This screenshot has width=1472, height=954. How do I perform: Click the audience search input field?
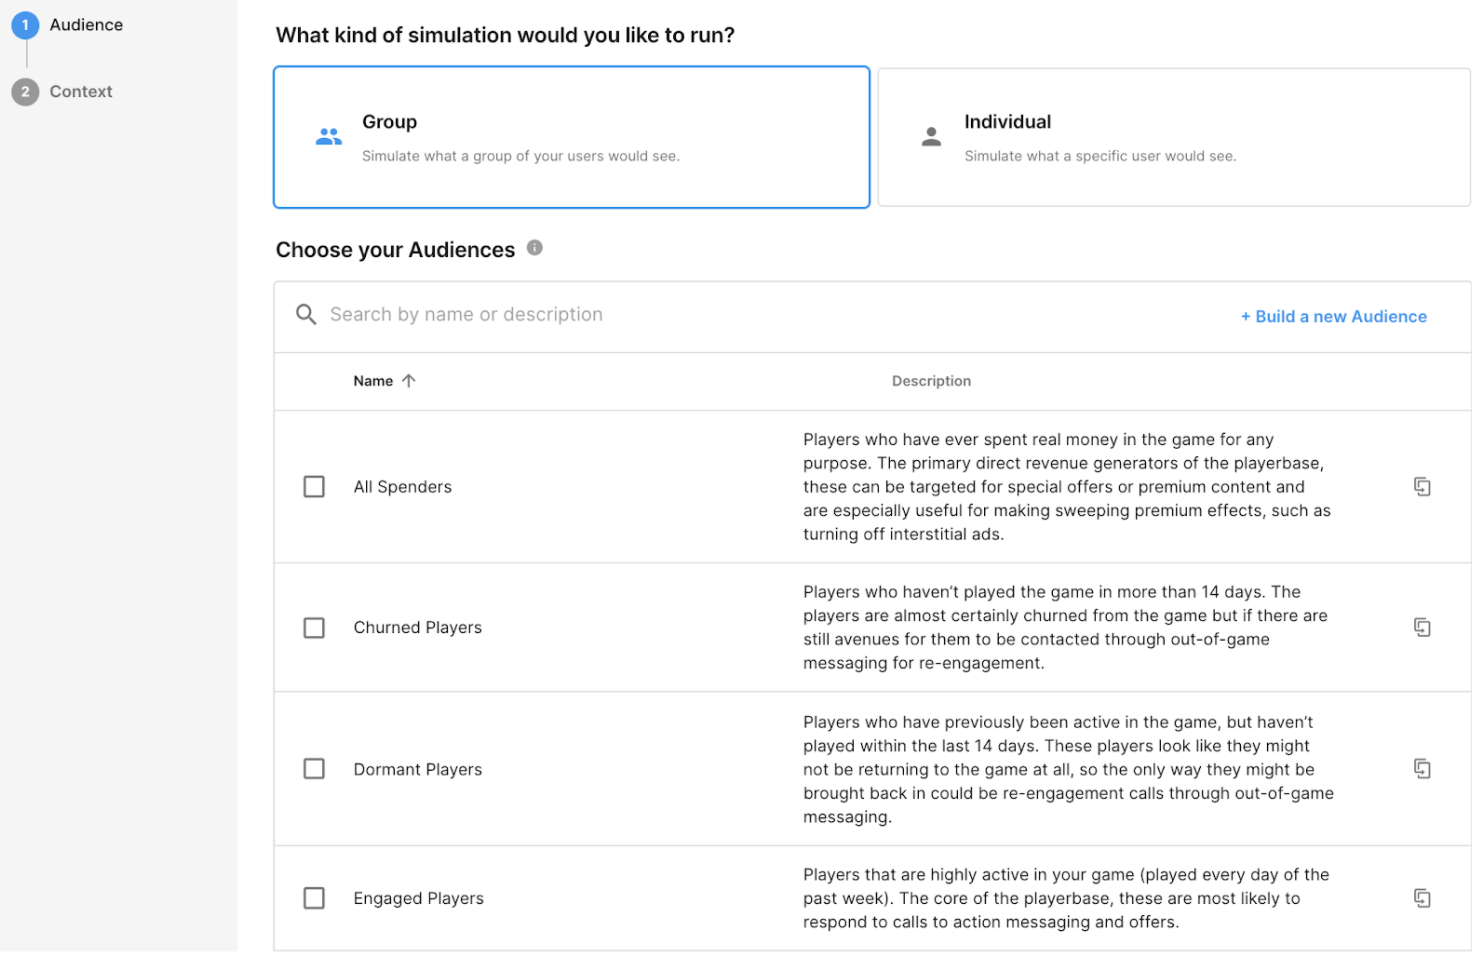(x=700, y=315)
